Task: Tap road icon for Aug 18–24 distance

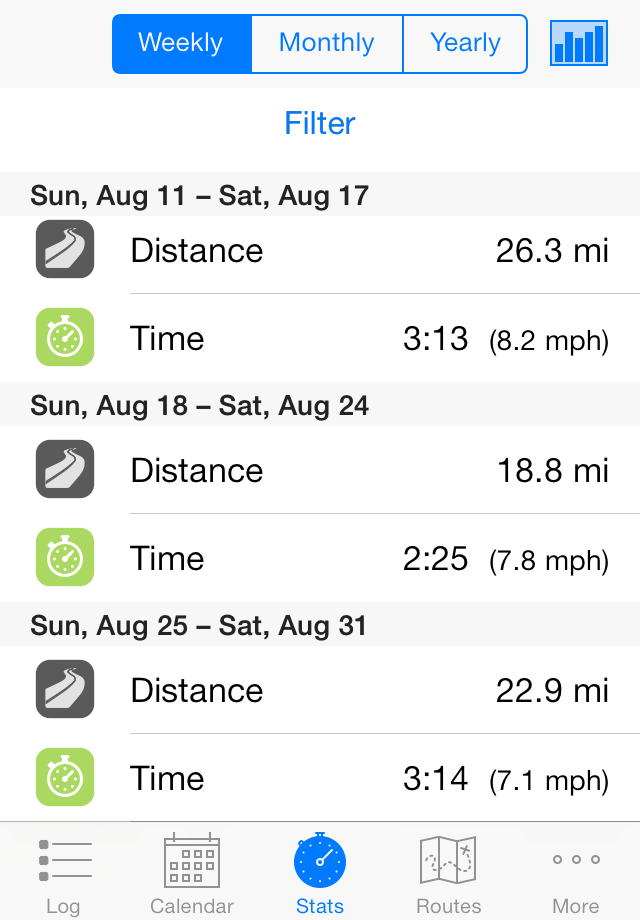Action: click(65, 469)
